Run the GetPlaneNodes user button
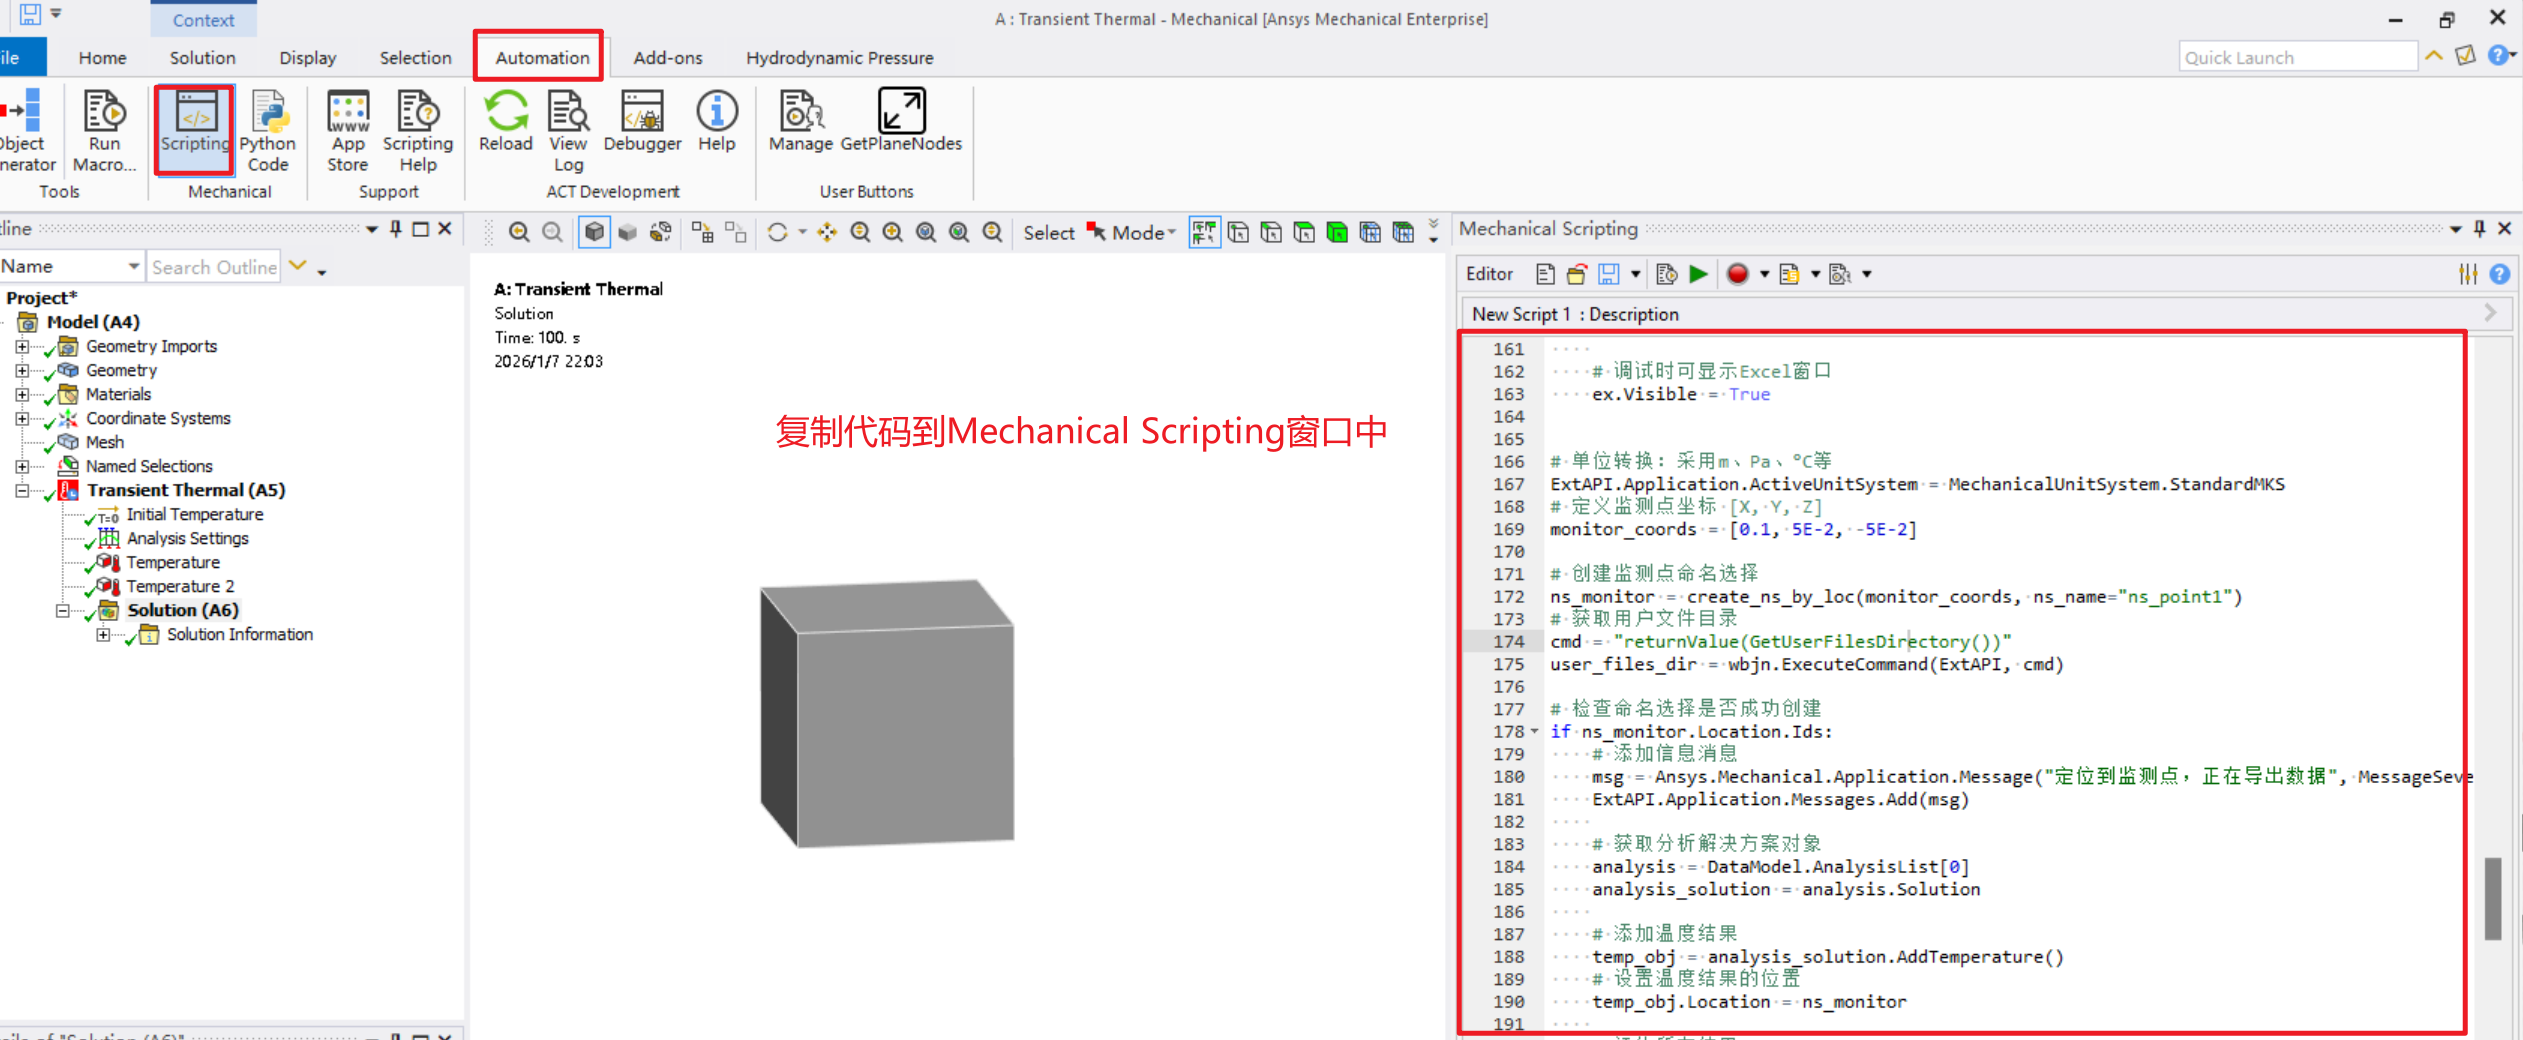This screenshot has height=1040, width=2523. tap(901, 121)
